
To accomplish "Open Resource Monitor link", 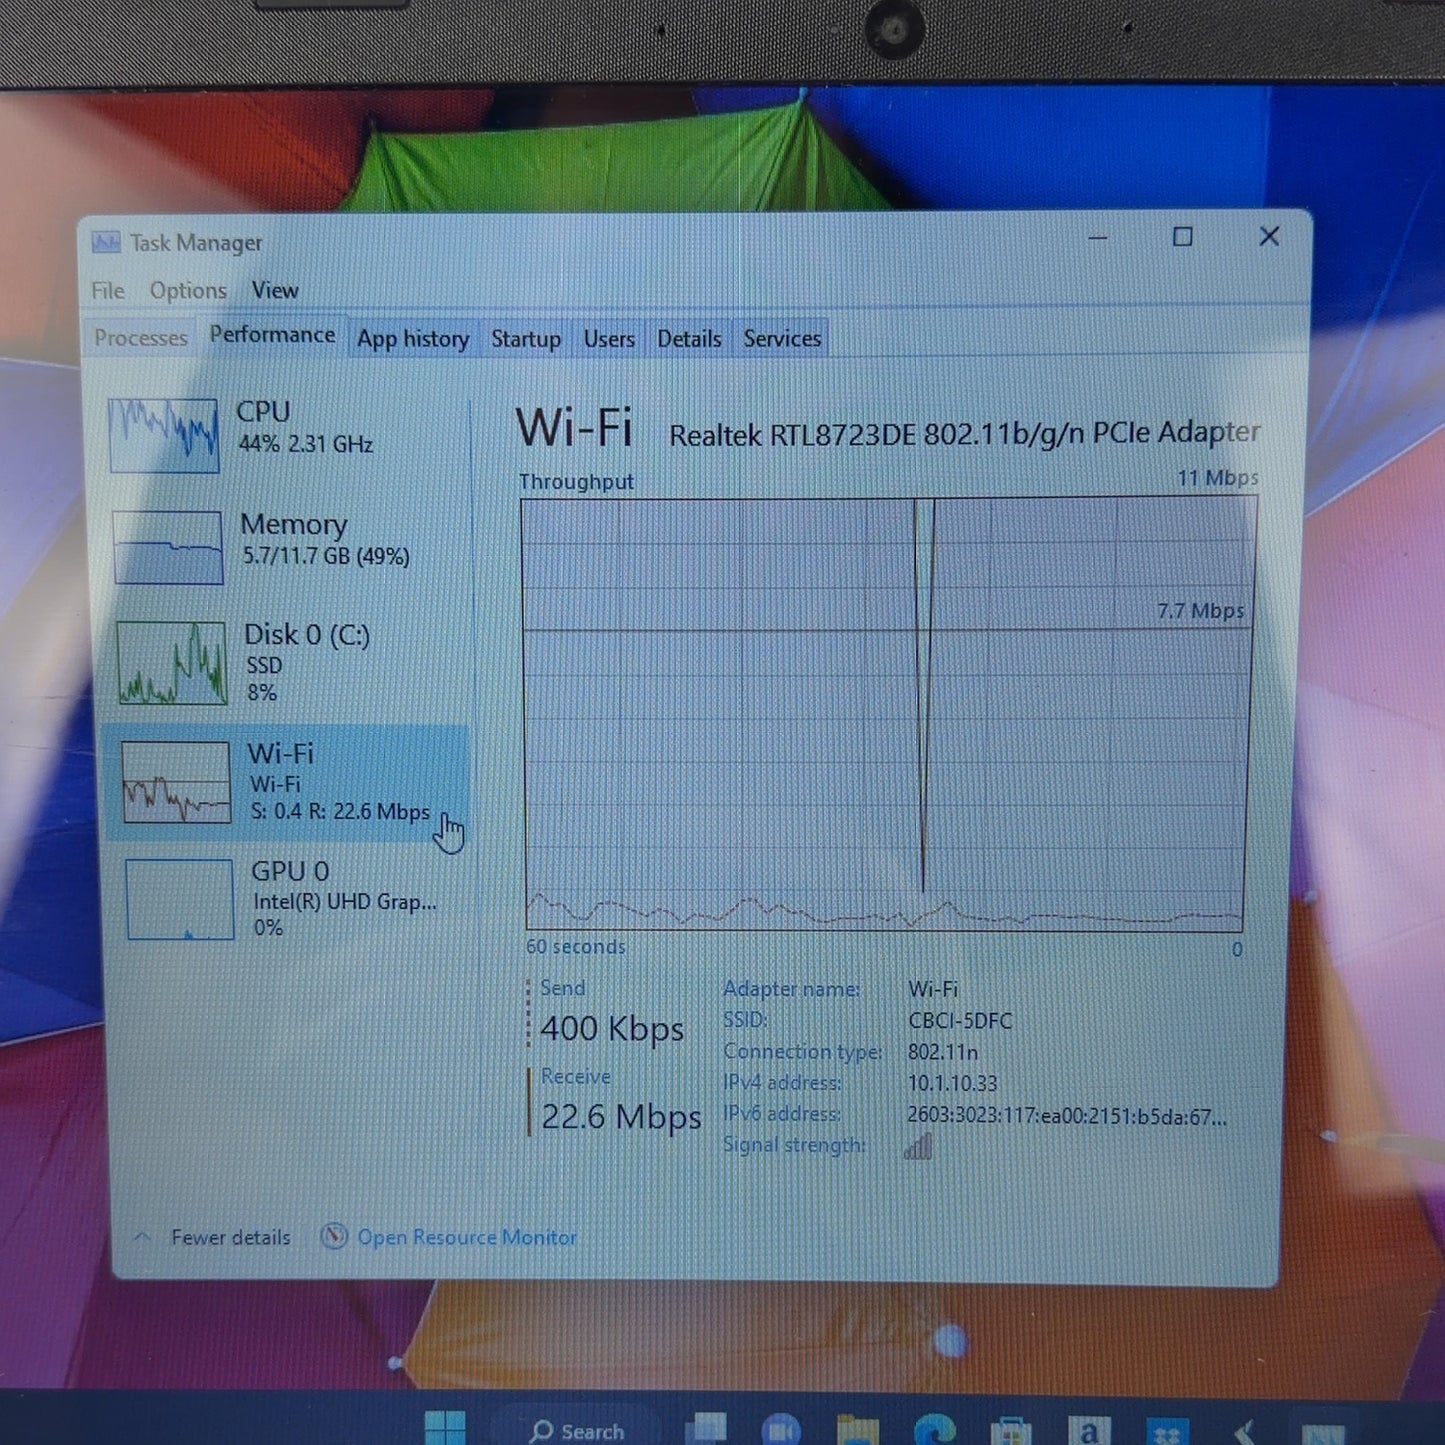I will (x=467, y=1238).
